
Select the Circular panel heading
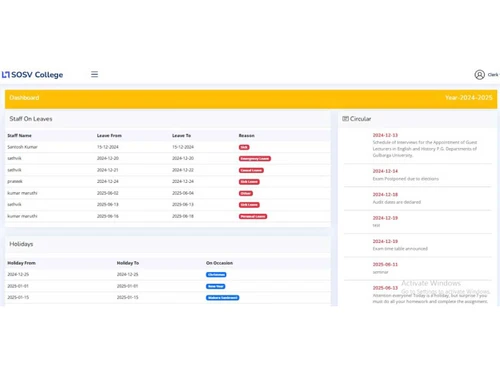(x=360, y=119)
